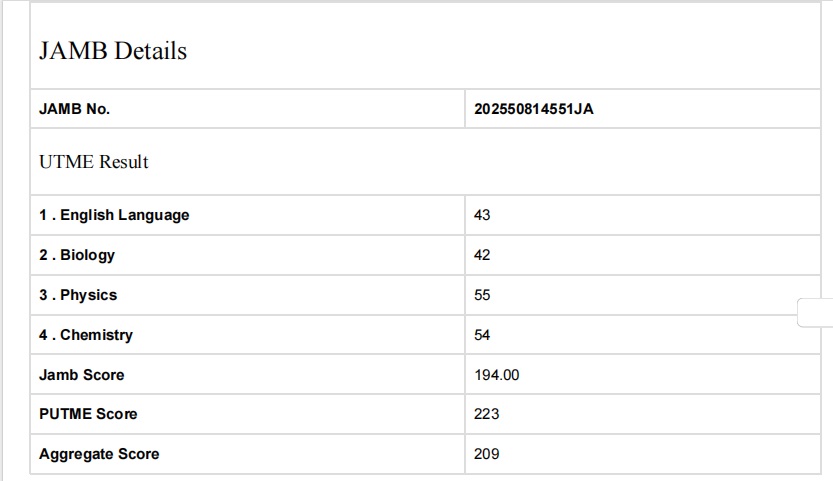Click the Aggregate Score value 209

click(487, 454)
